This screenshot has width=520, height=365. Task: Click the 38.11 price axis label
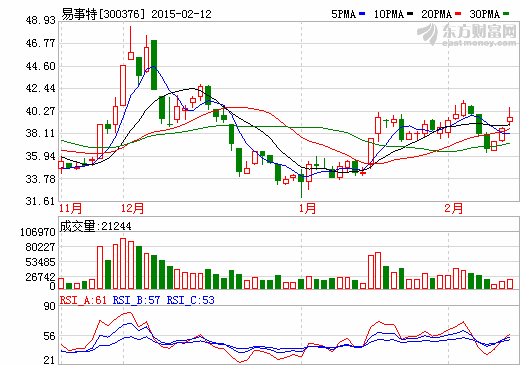(x=40, y=134)
